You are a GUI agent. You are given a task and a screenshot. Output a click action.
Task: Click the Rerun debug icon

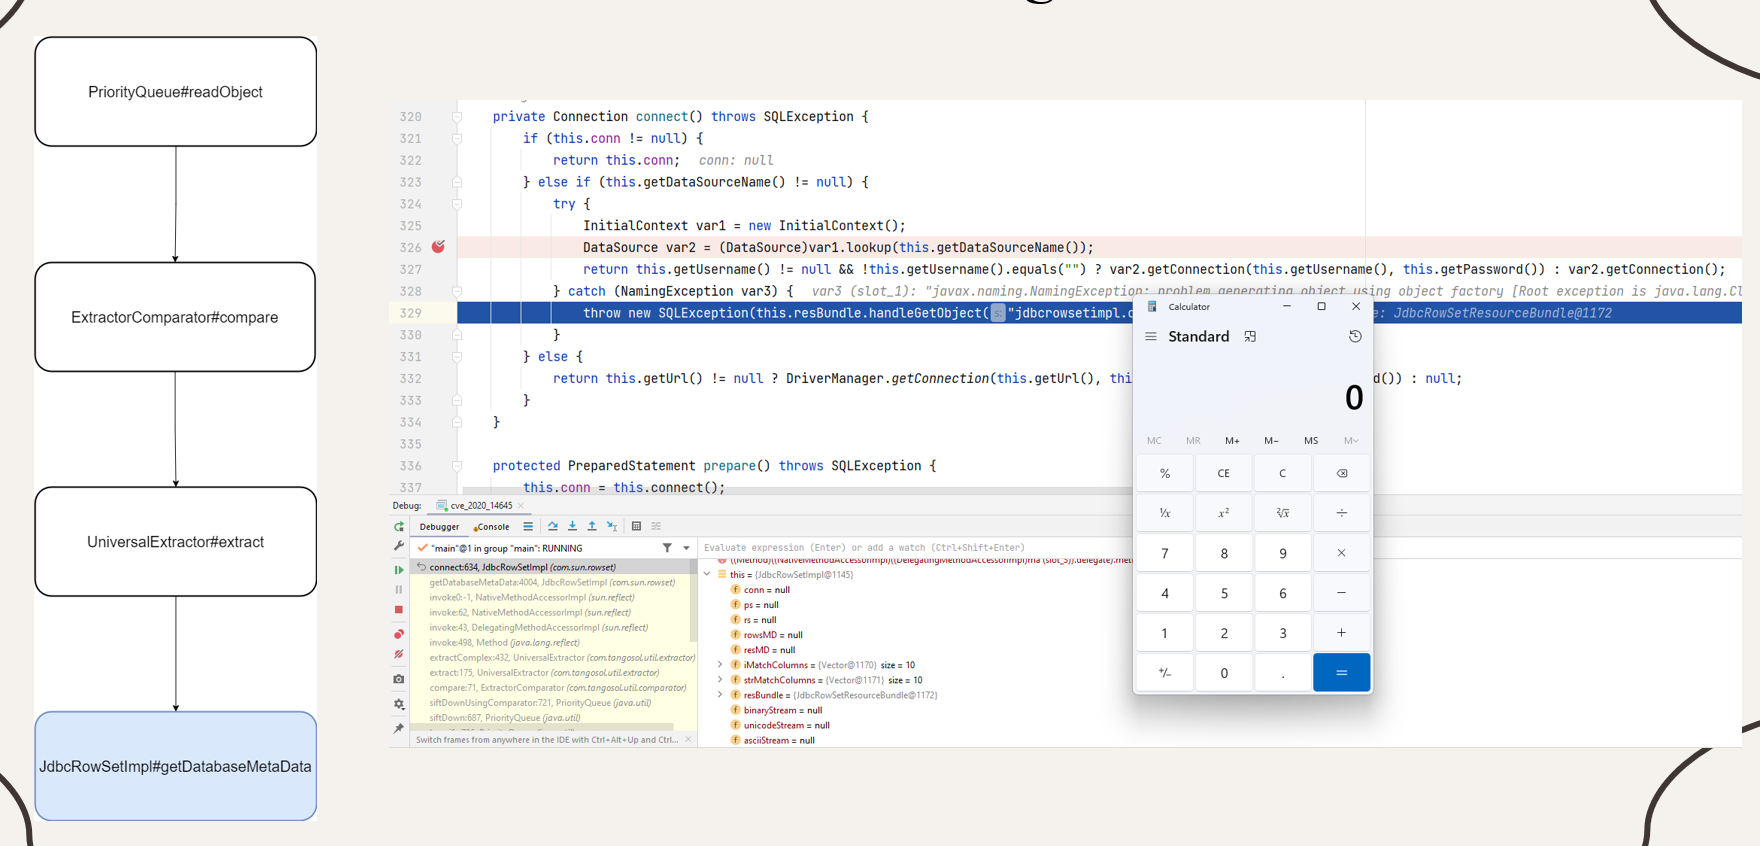[x=399, y=527]
